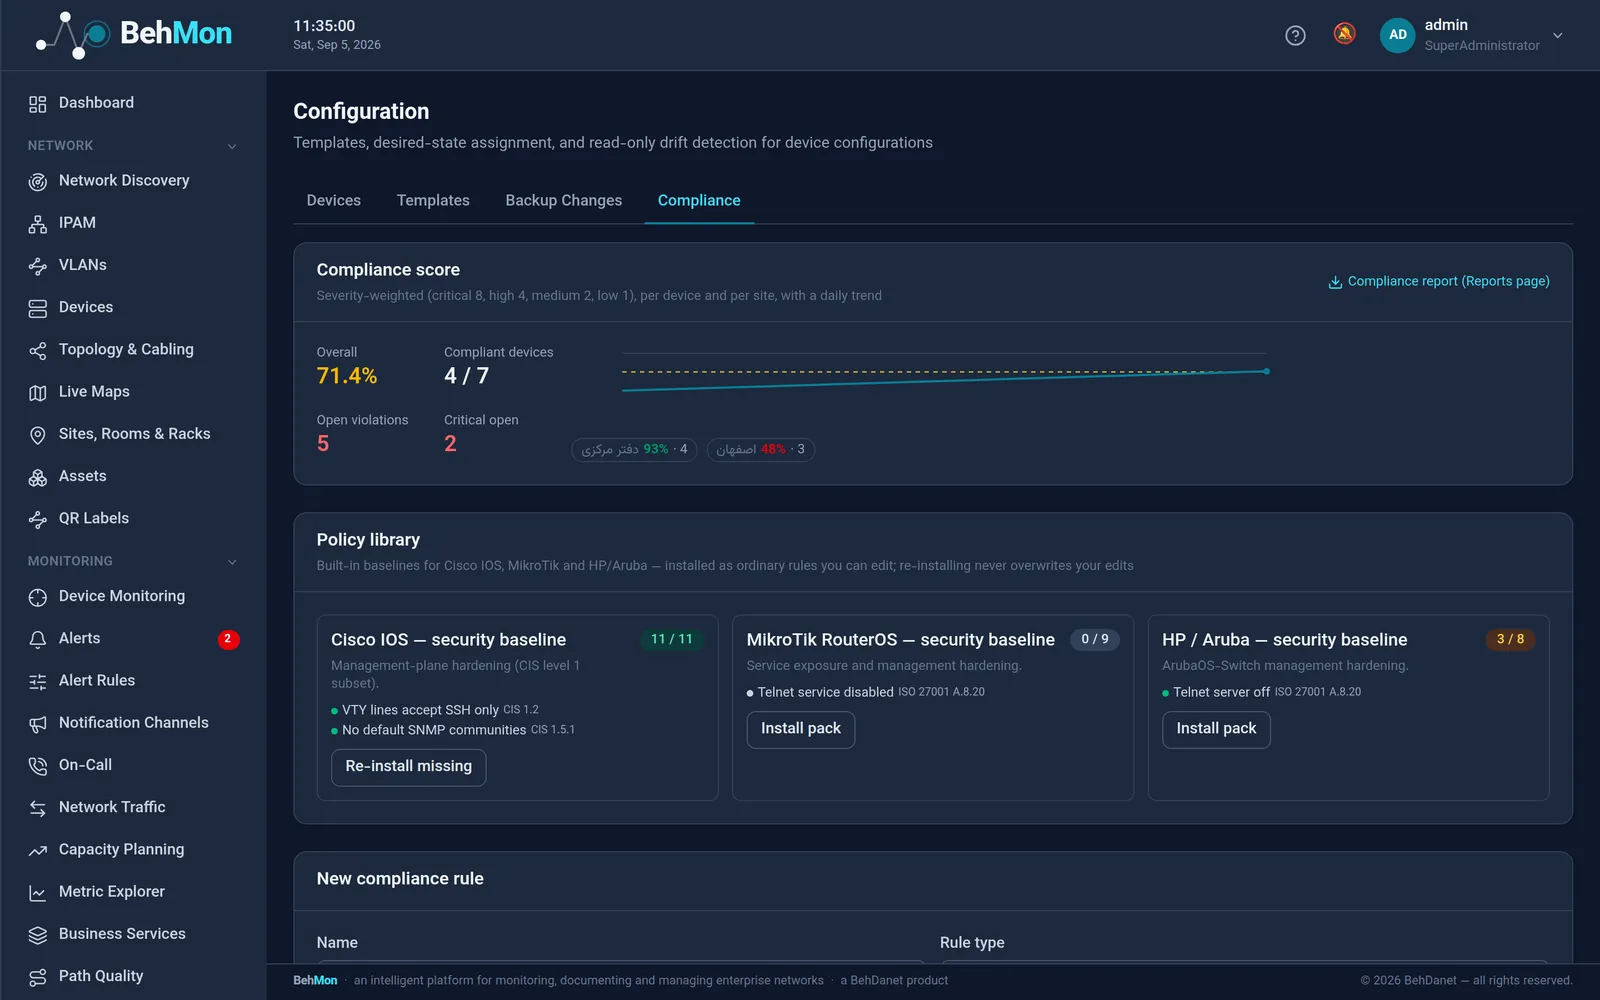Image resolution: width=1600 pixels, height=1000 pixels.
Task: Click the 0 / 9 MikroTik badge
Action: [x=1095, y=639]
